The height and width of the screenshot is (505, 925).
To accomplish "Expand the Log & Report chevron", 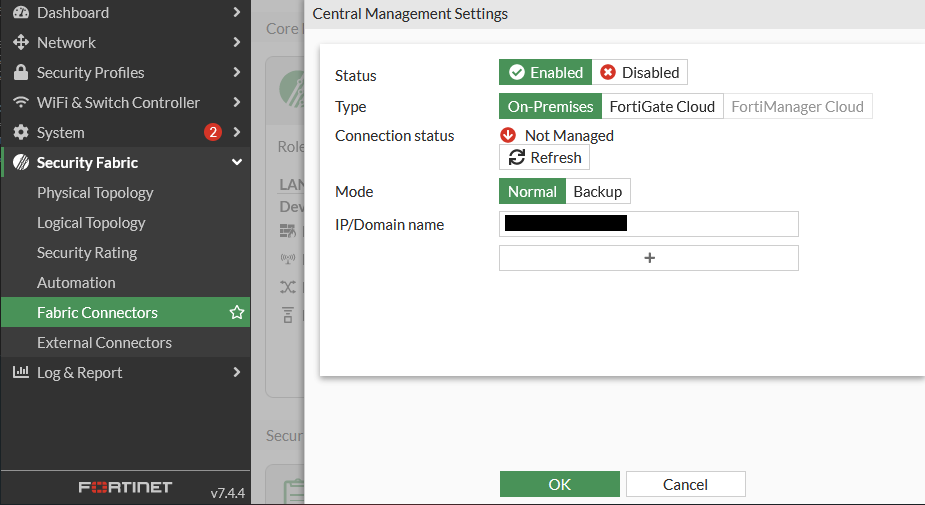I will pyautogui.click(x=236, y=373).
